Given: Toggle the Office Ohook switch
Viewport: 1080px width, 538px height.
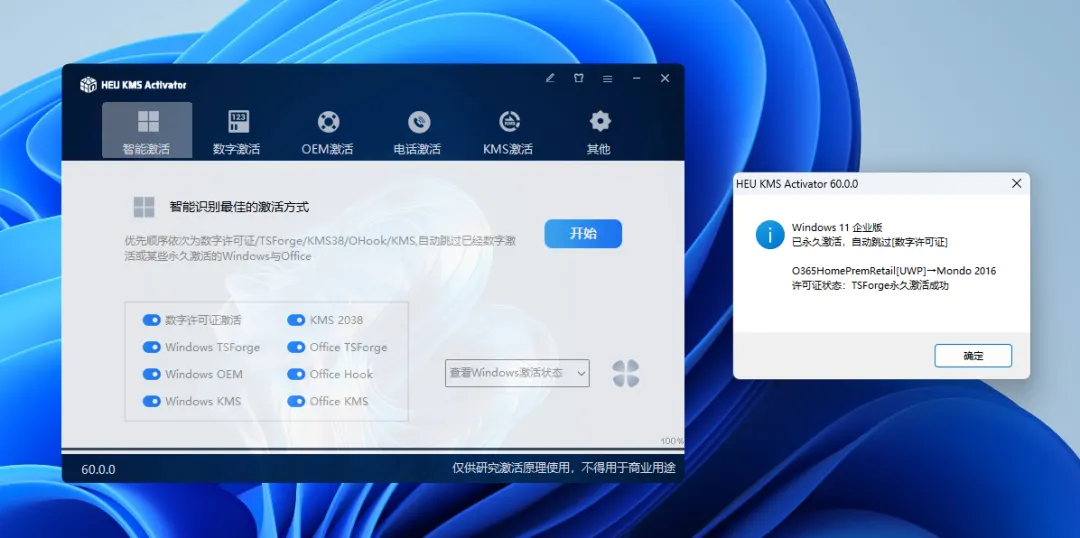Looking at the screenshot, I should click(x=296, y=374).
